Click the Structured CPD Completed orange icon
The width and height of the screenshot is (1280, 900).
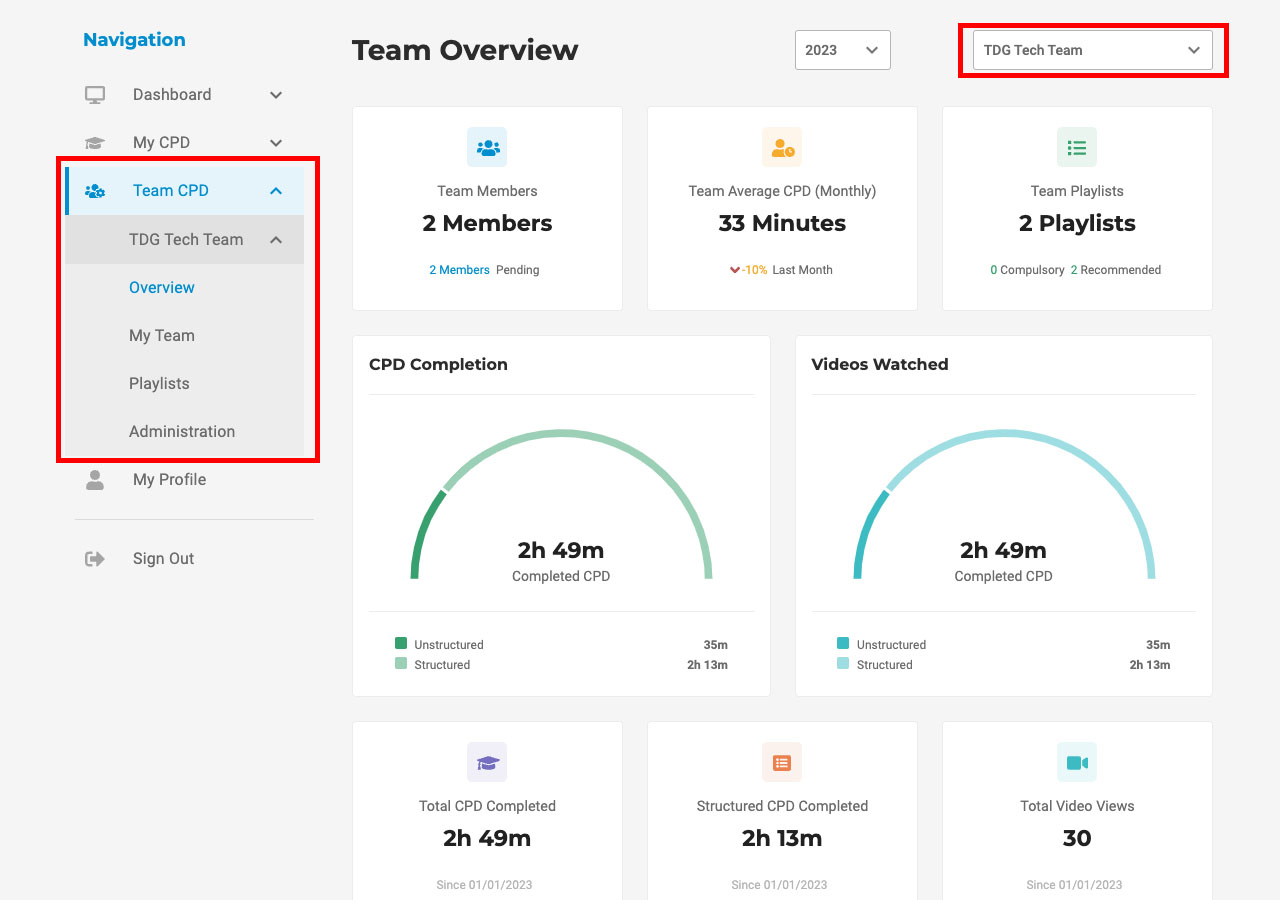click(x=782, y=762)
